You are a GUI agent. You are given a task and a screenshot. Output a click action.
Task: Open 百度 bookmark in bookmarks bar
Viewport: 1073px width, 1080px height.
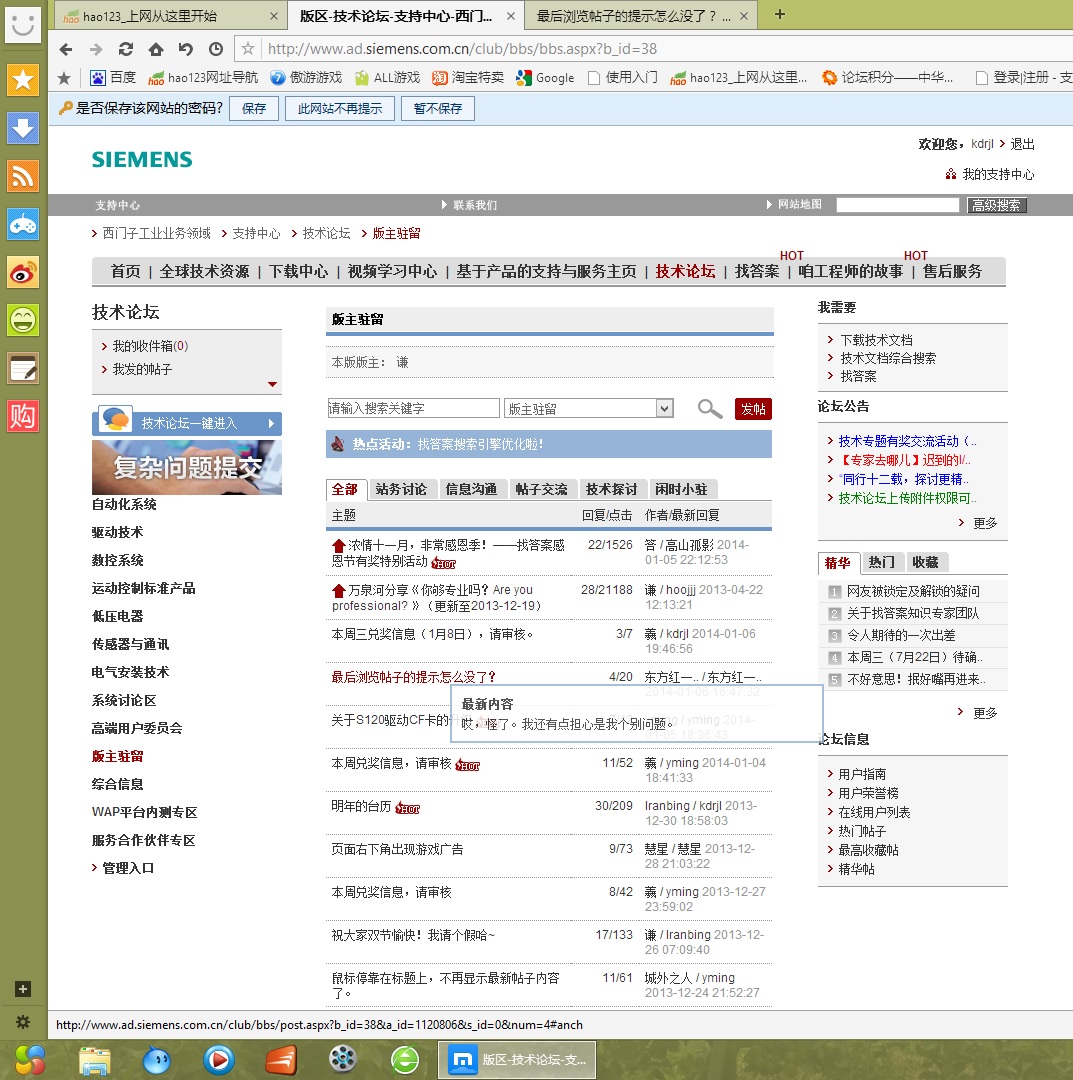coord(114,78)
